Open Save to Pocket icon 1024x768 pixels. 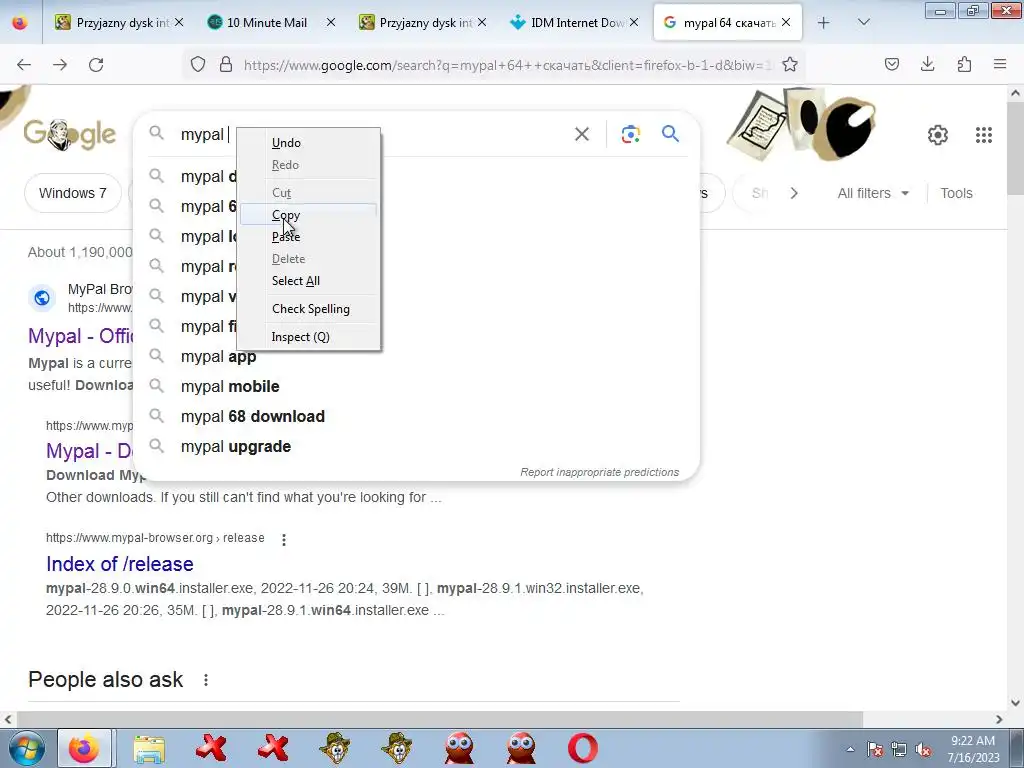click(892, 64)
